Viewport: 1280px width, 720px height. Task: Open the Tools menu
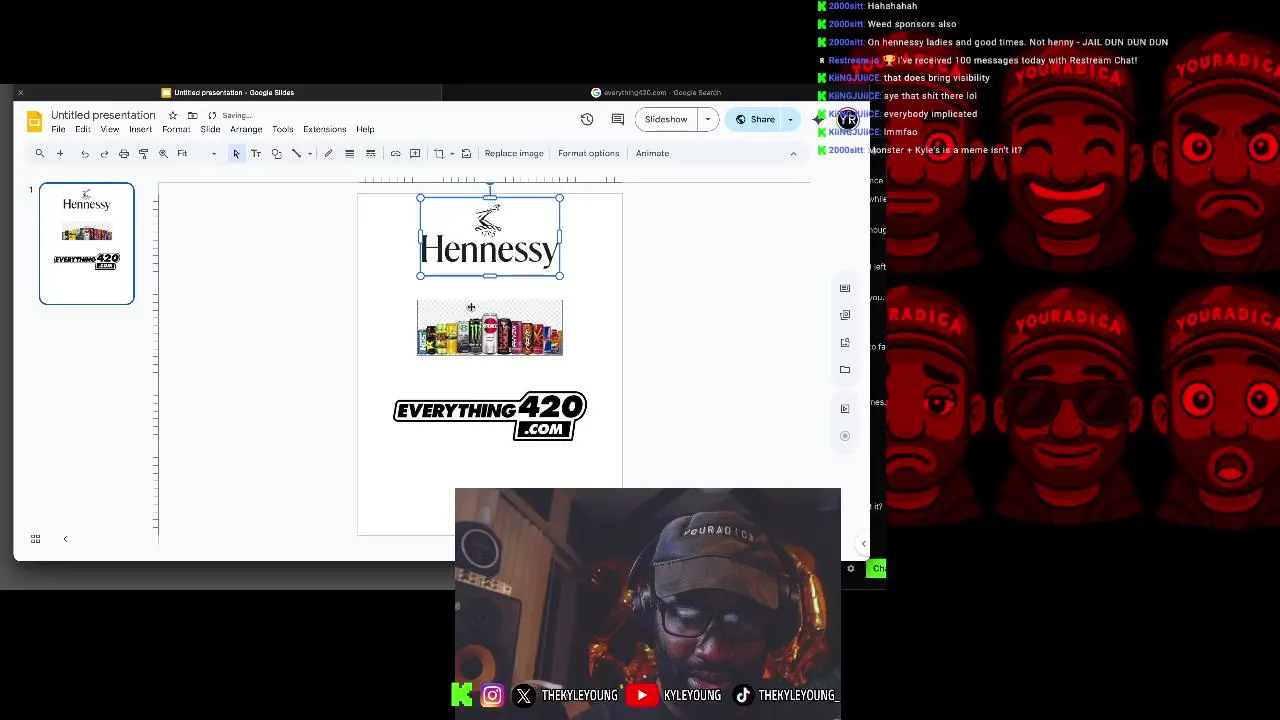coord(283,129)
